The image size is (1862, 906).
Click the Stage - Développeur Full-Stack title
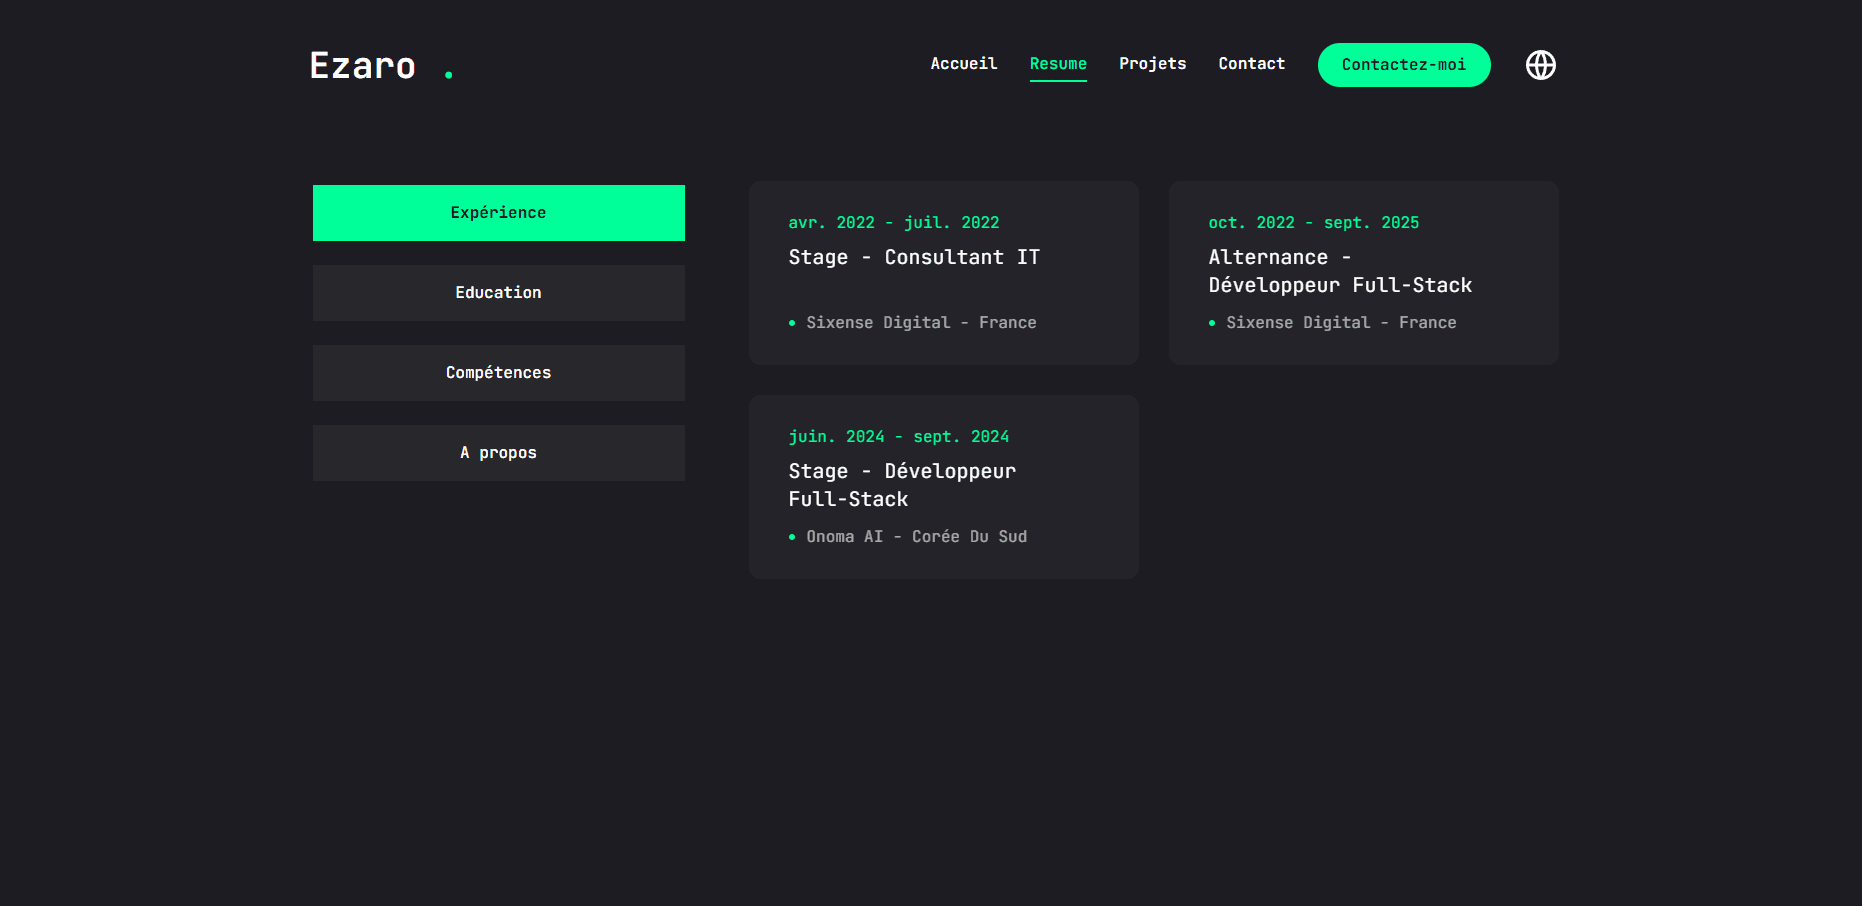tap(901, 485)
